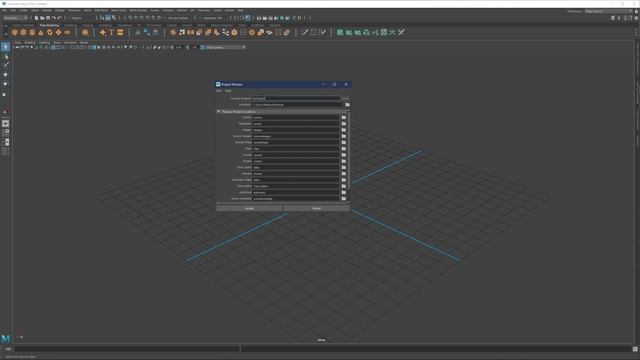
Task: Click the New Scene icon in status line
Action: 36,18
